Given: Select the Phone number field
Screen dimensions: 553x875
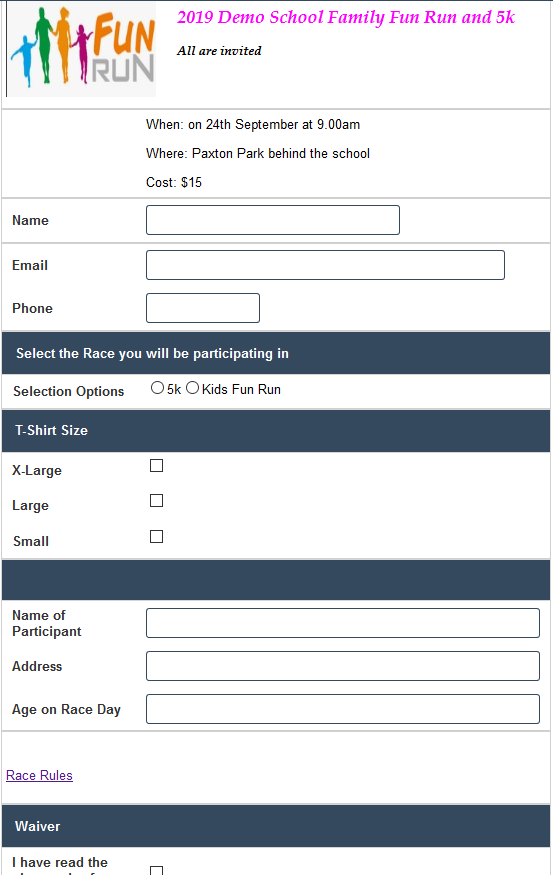Looking at the screenshot, I should pos(203,308).
